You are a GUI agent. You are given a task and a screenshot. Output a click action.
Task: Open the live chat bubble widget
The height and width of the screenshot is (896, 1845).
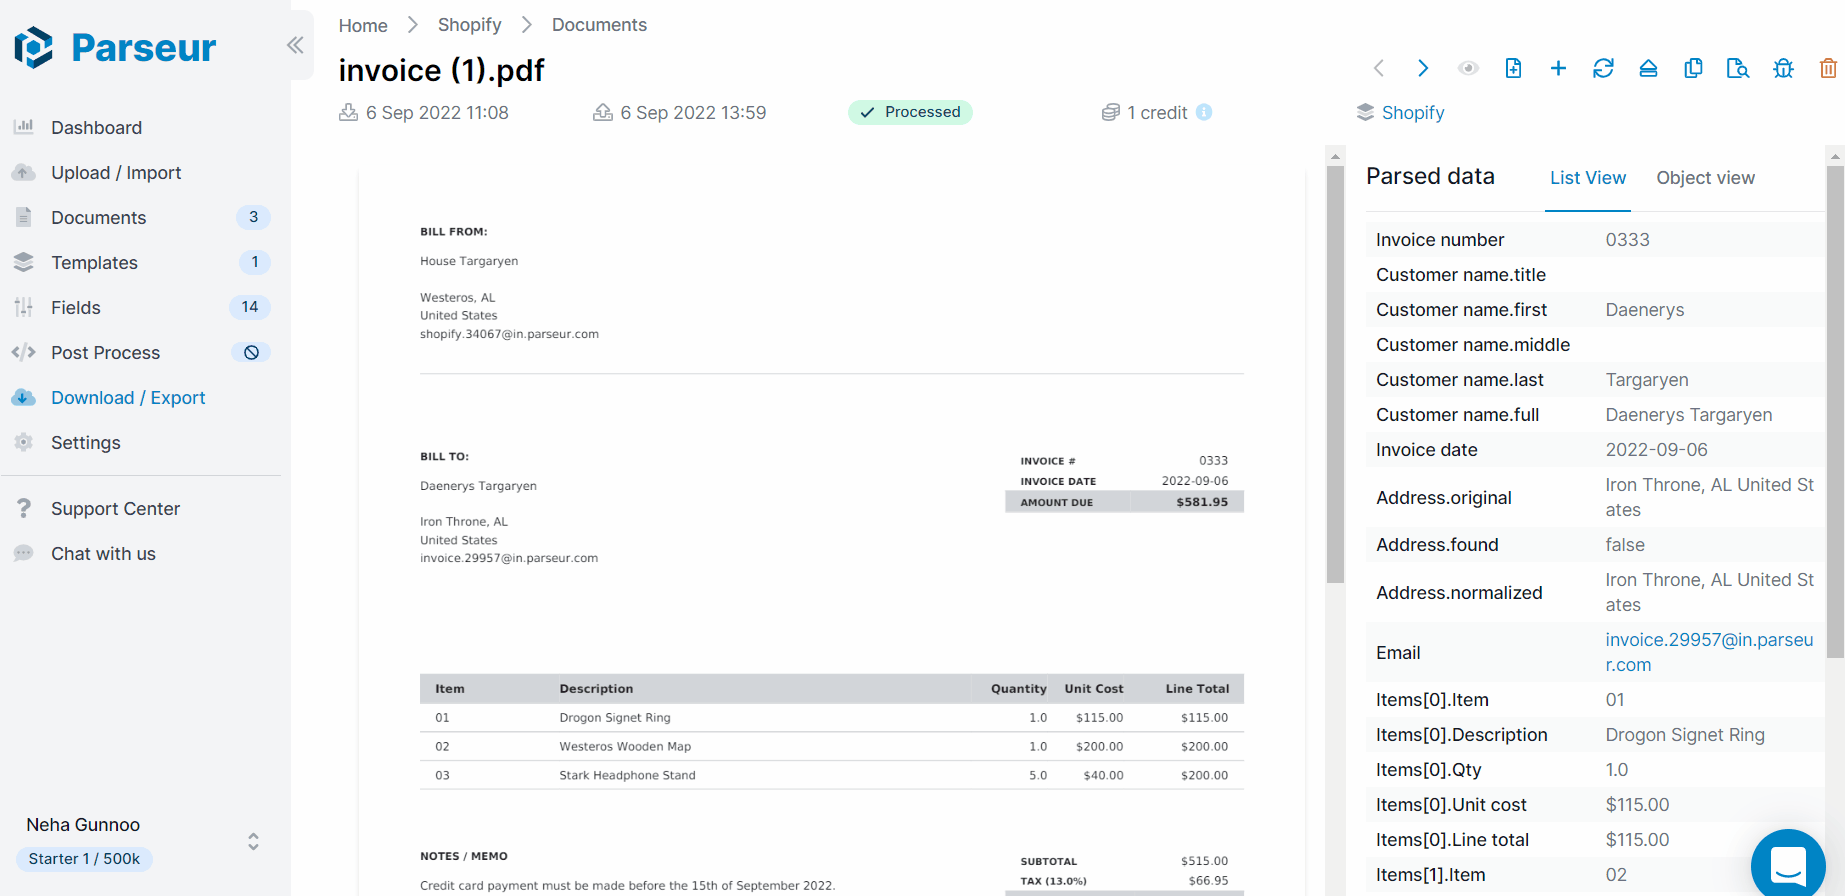coord(1788,864)
